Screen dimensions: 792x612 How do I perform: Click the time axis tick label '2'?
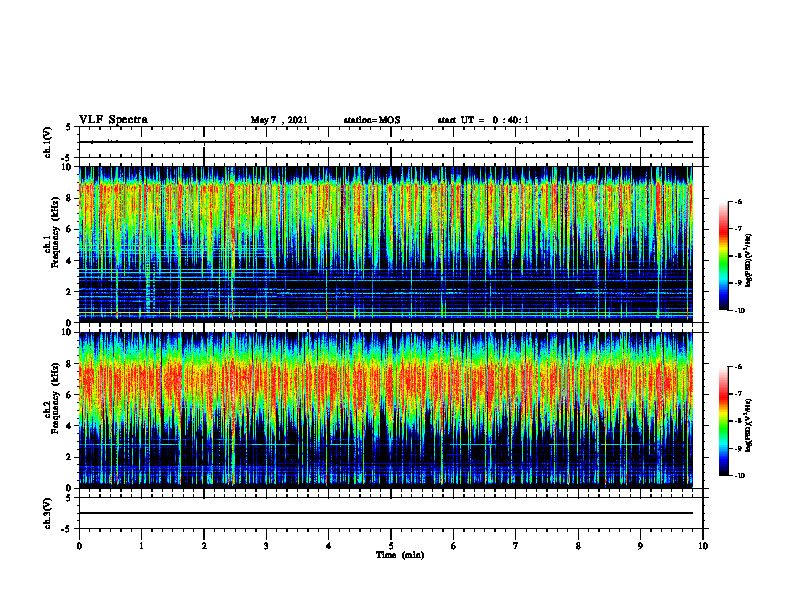[204, 546]
